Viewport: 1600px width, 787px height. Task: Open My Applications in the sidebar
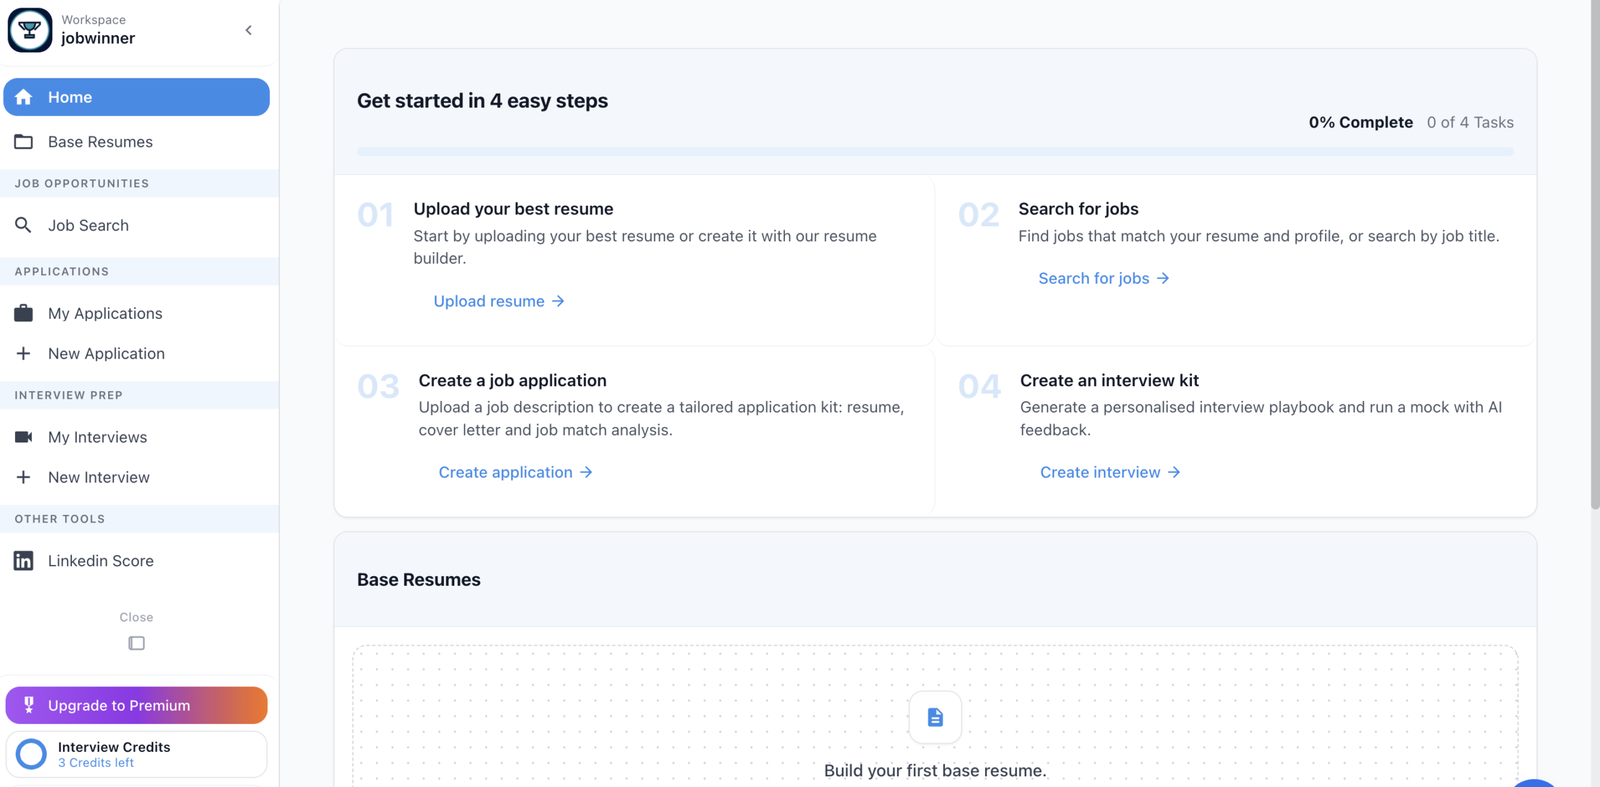coord(137,313)
